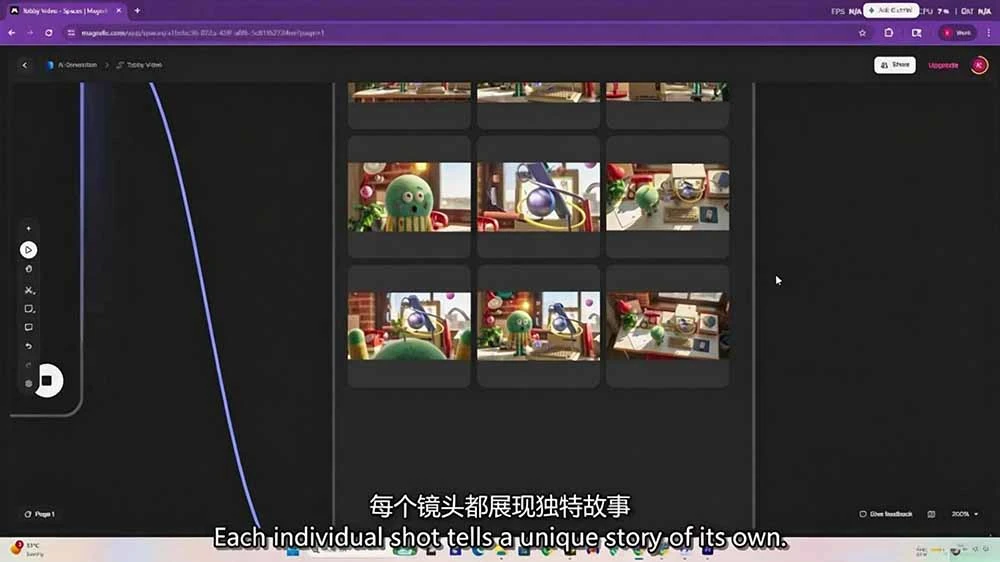Click the browser forward arrow

pyautogui.click(x=30, y=33)
